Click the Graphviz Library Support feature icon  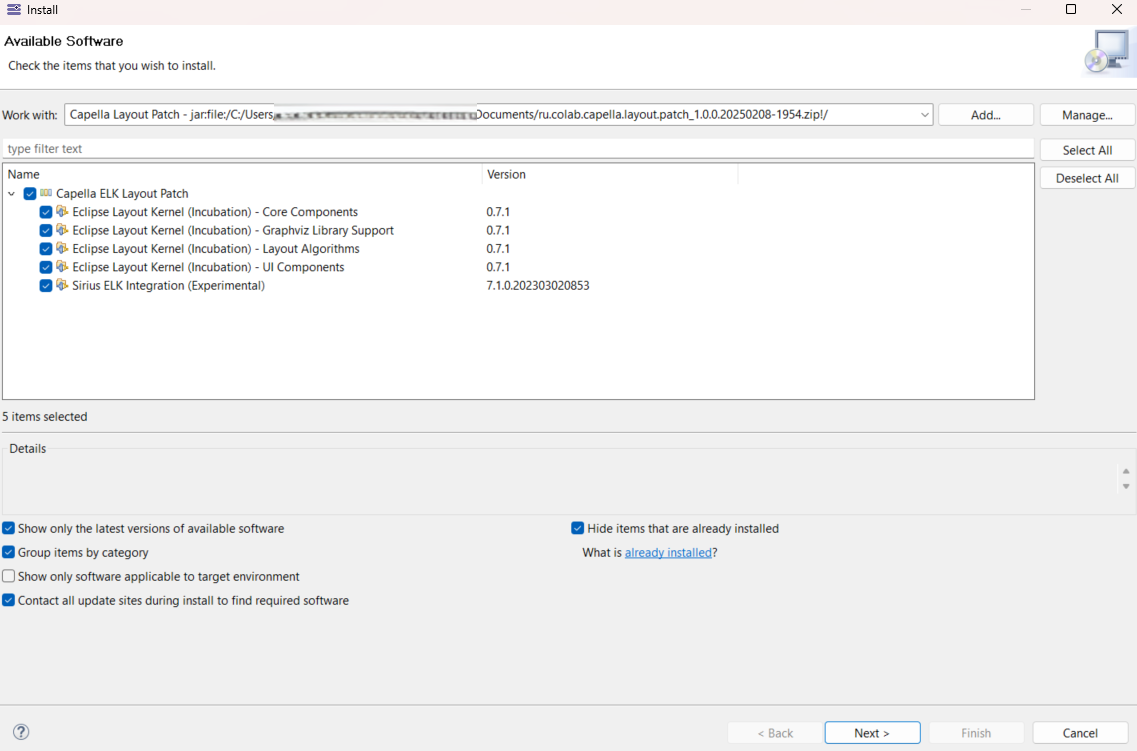point(62,230)
